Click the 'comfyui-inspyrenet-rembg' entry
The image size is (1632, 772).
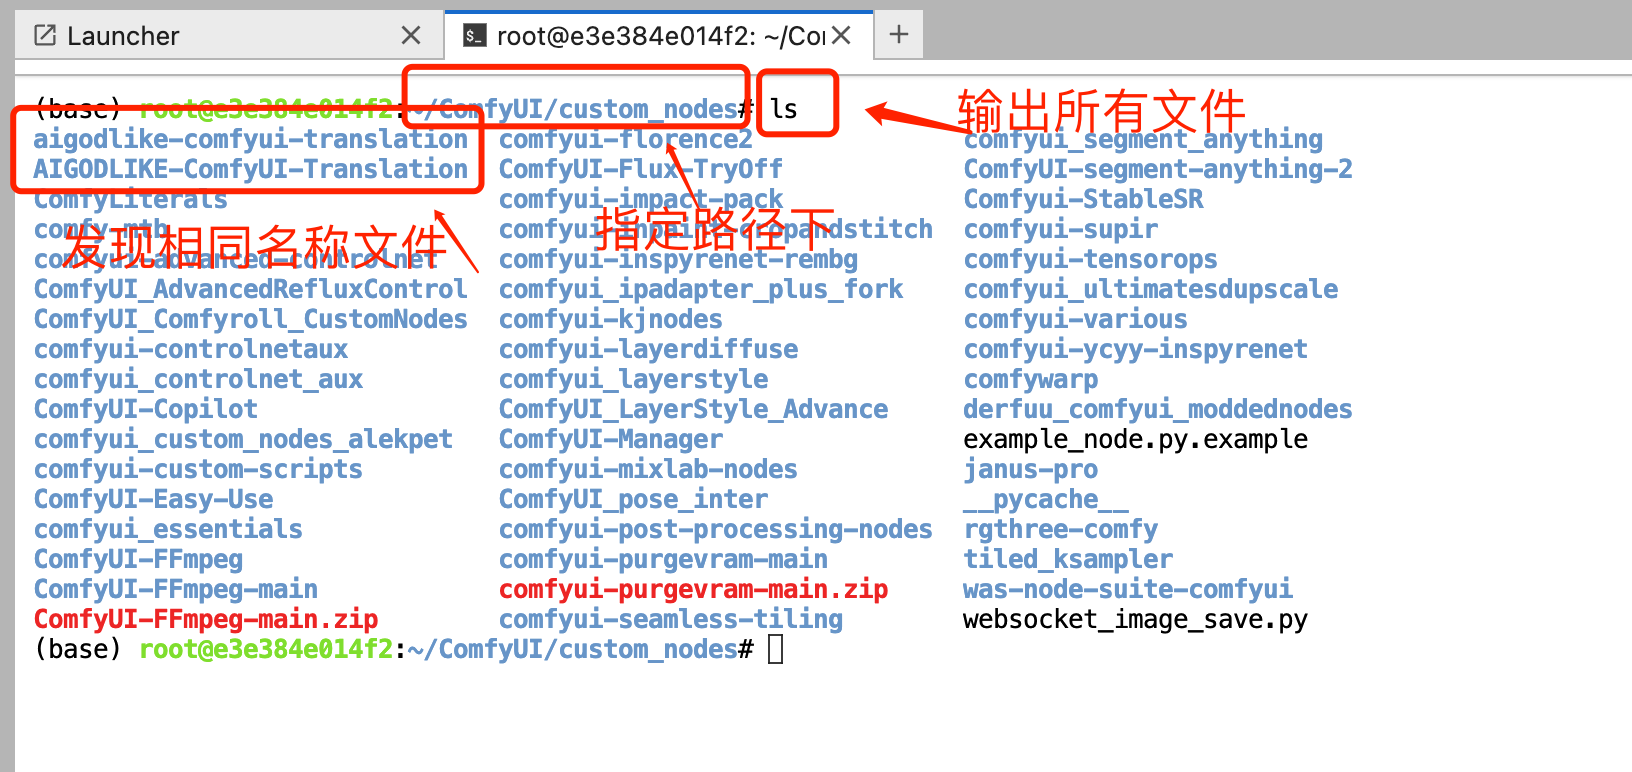(x=679, y=259)
